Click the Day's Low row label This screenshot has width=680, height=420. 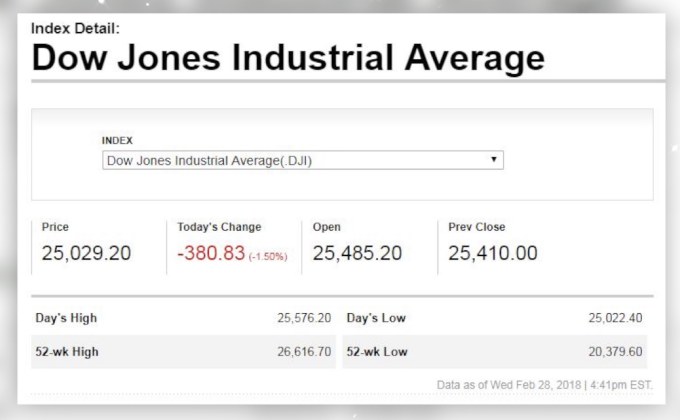[x=376, y=318]
